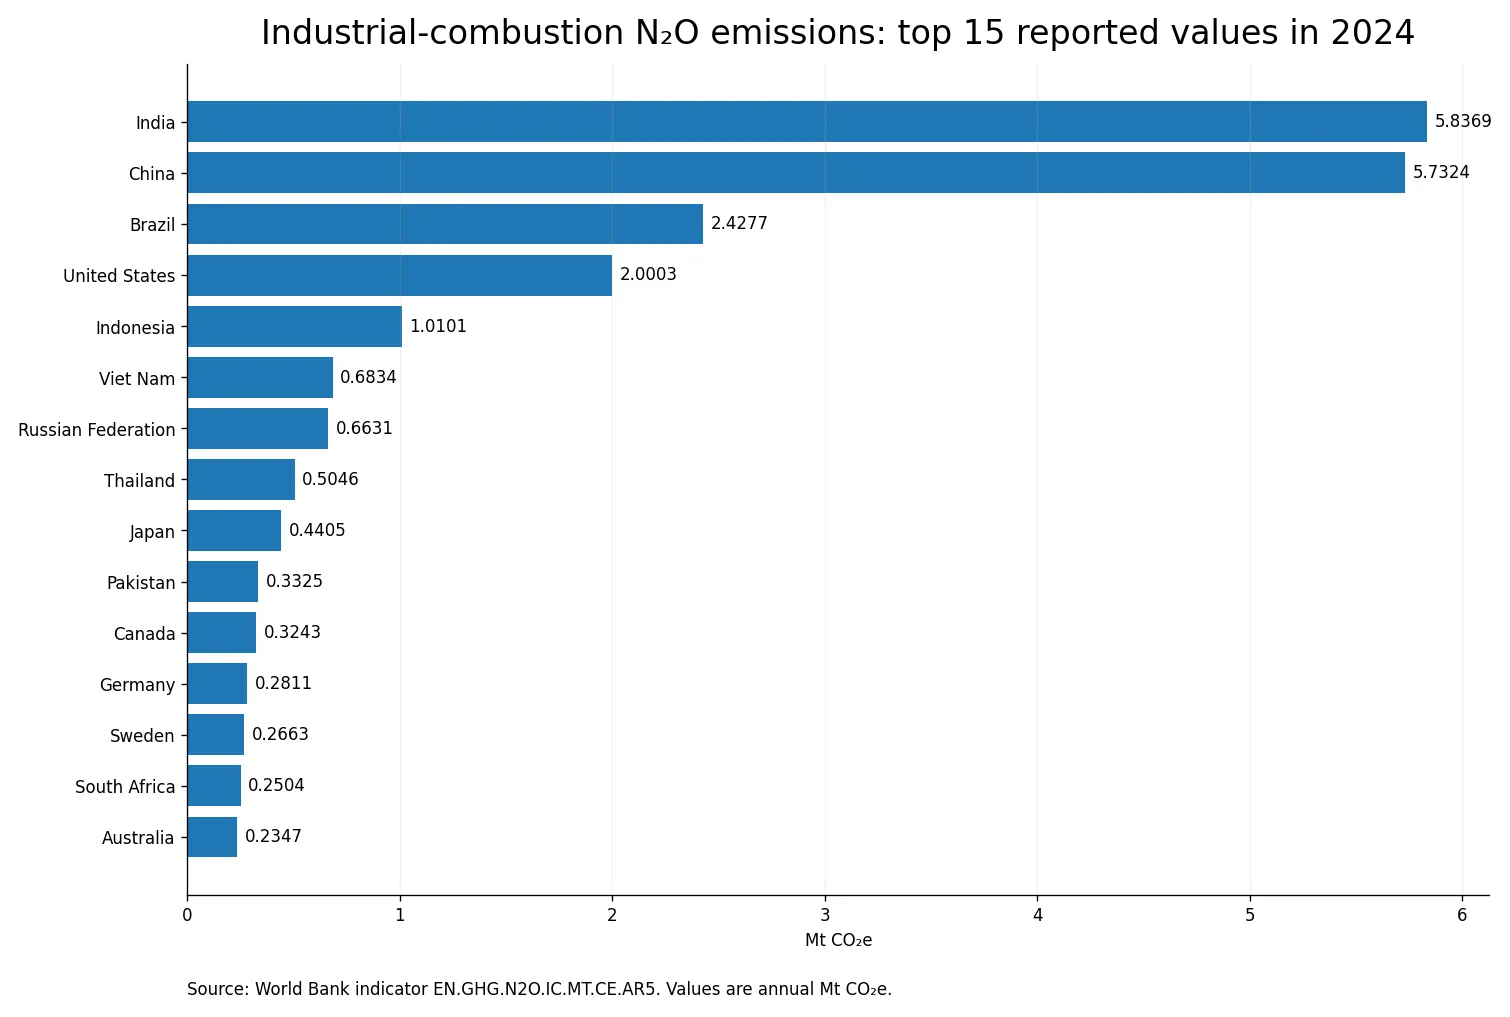Click the Sweden bar

[216, 735]
